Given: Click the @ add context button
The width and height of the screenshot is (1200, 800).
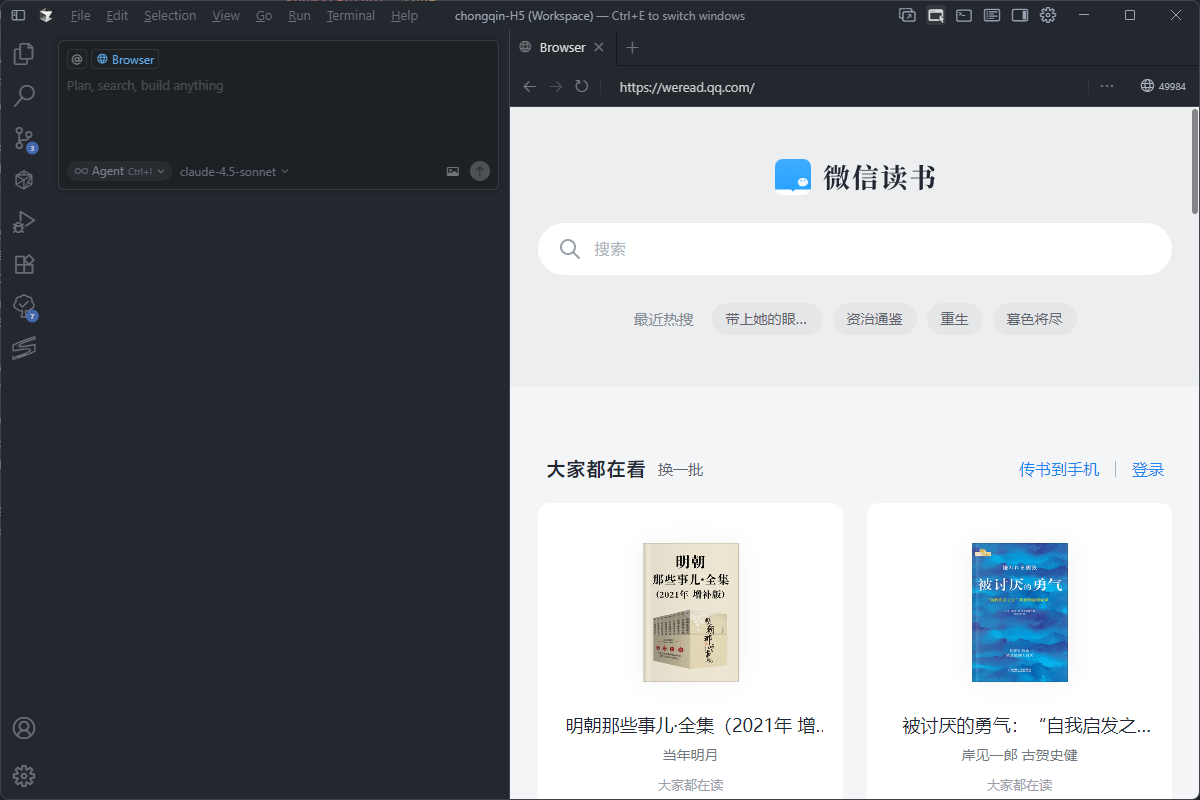Looking at the screenshot, I should click(x=77, y=59).
